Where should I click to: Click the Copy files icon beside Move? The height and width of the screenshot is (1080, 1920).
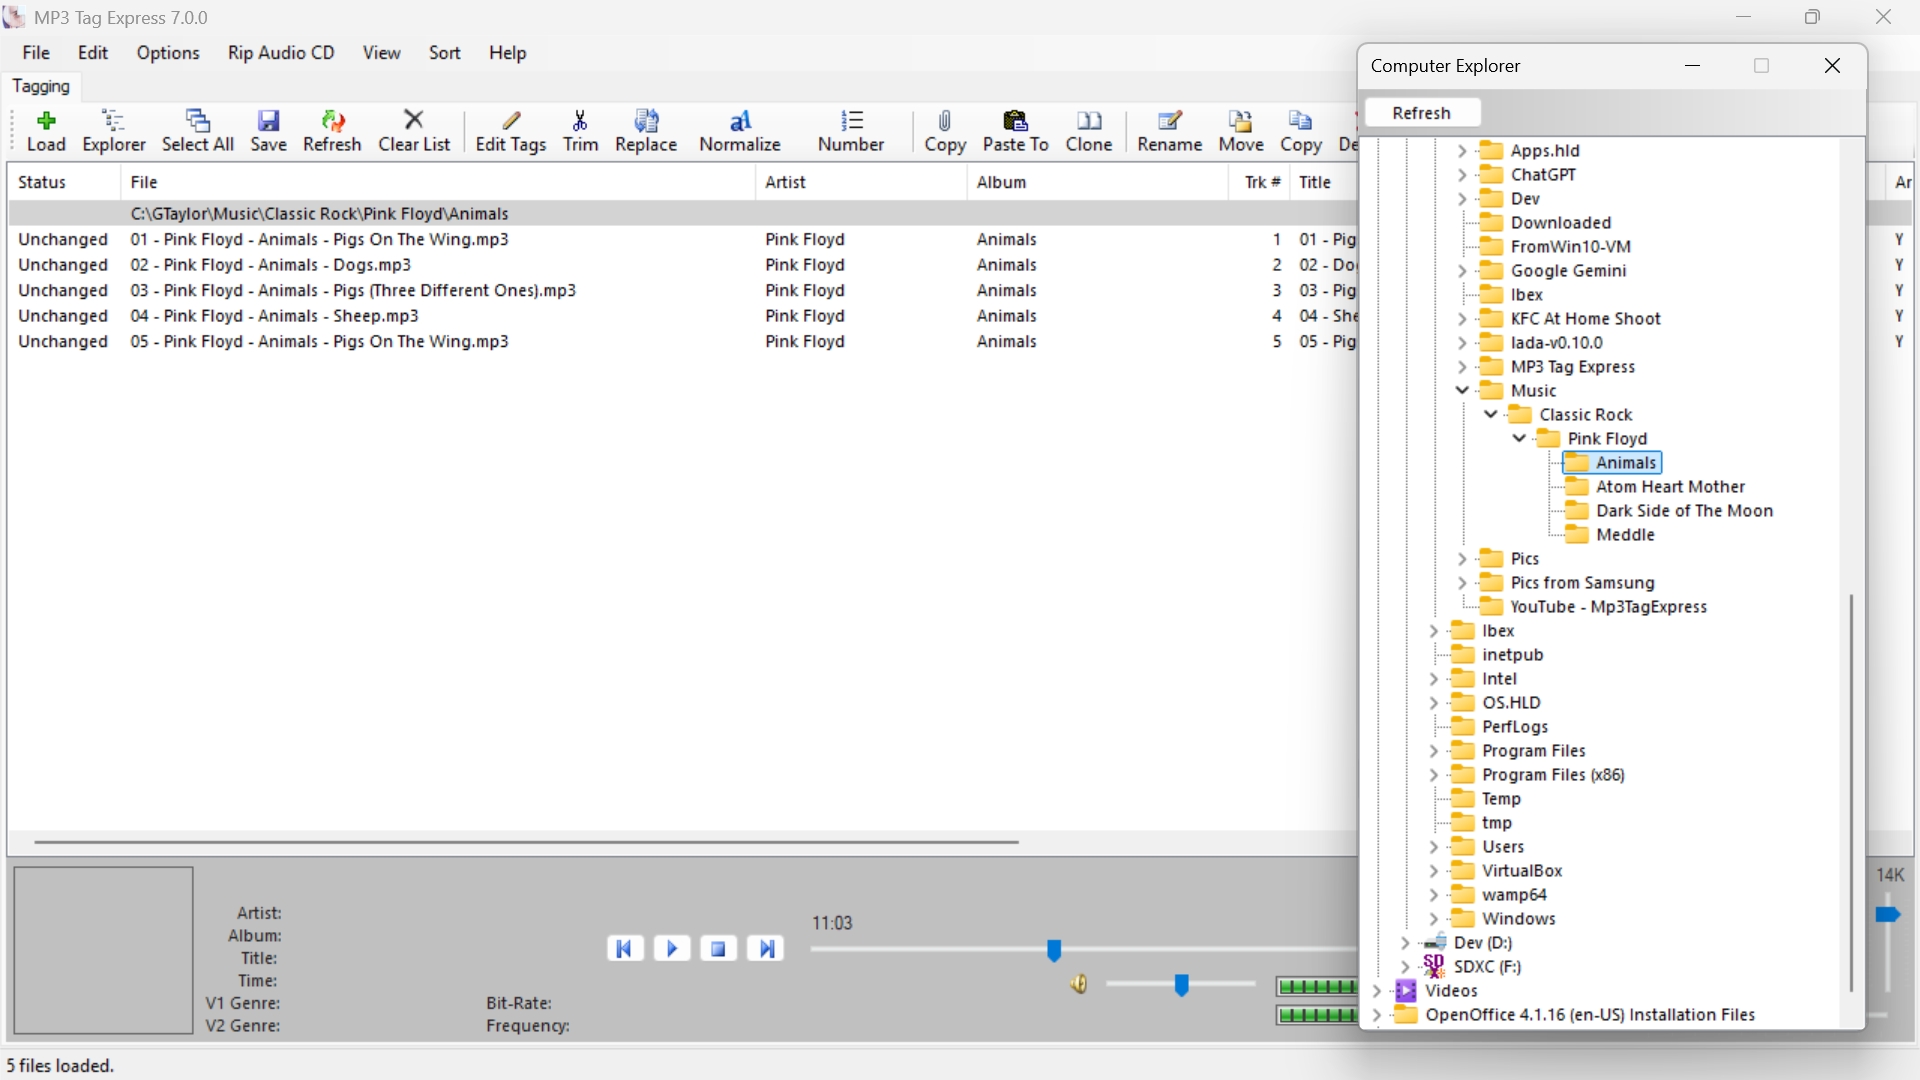(1300, 131)
